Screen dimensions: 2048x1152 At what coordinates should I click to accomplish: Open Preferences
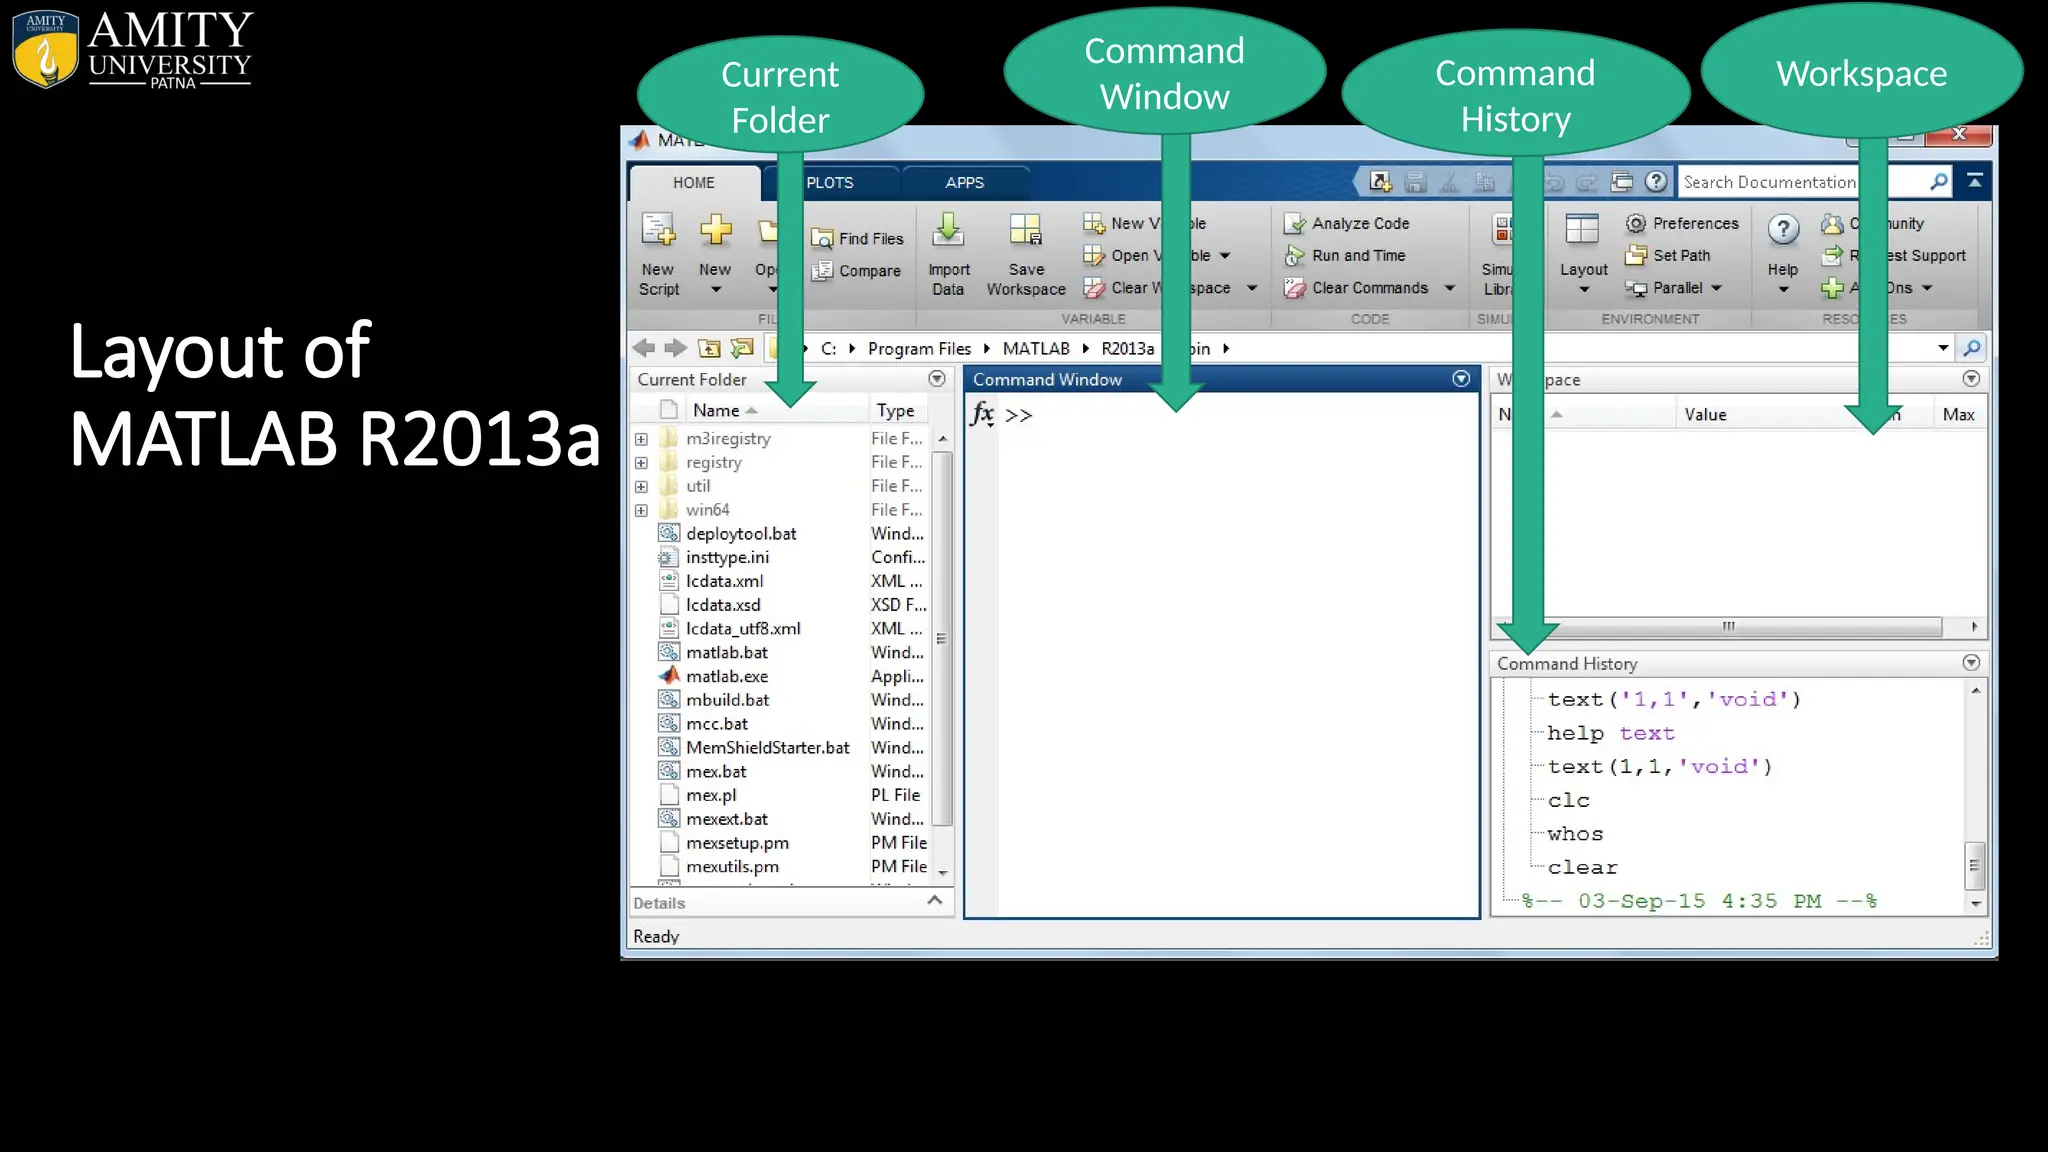click(1683, 223)
